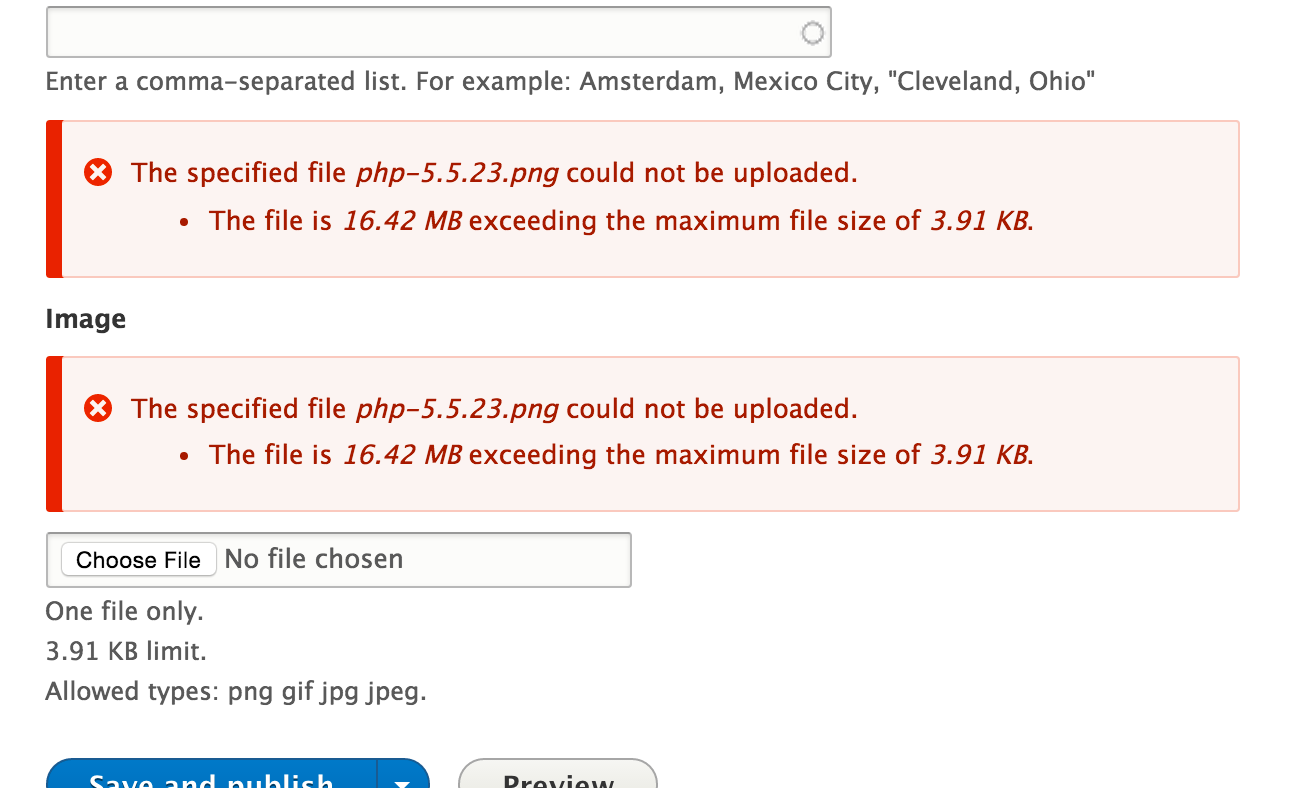The width and height of the screenshot is (1302, 788).
Task: Click the Choose File button
Action: 138,560
